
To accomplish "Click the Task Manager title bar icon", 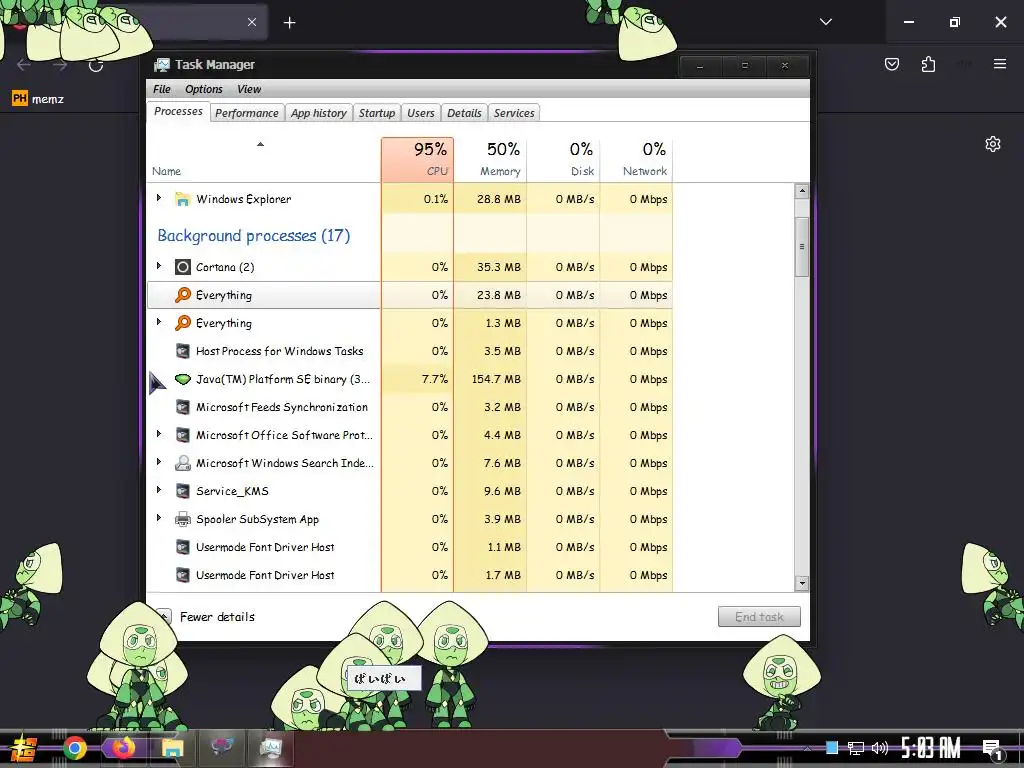I will coord(161,65).
